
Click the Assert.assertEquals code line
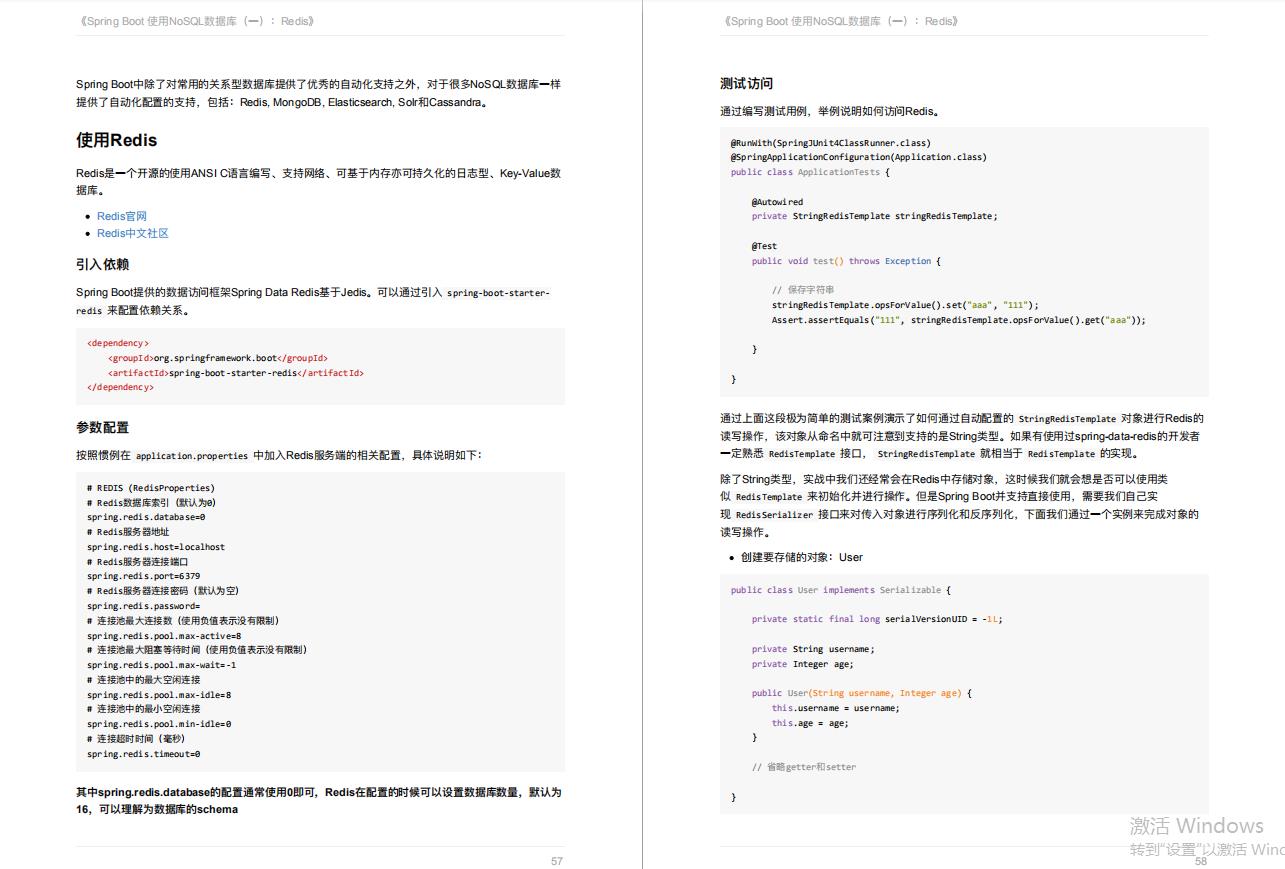point(958,320)
